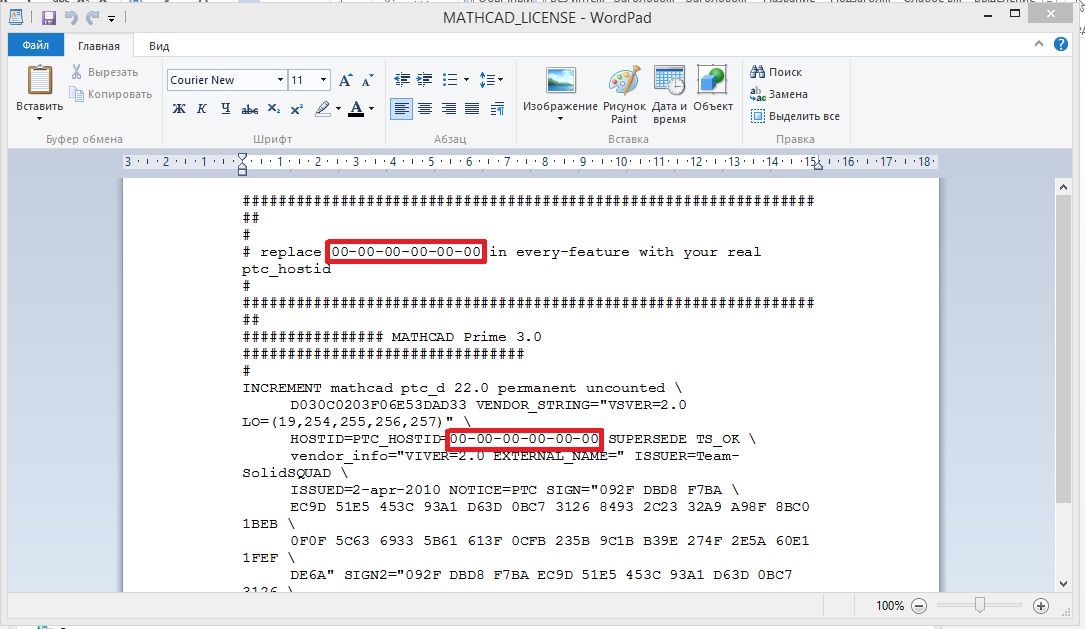Image resolution: width=1085 pixels, height=629 pixels.
Task: Click the decrease indent icon
Action: [402, 80]
